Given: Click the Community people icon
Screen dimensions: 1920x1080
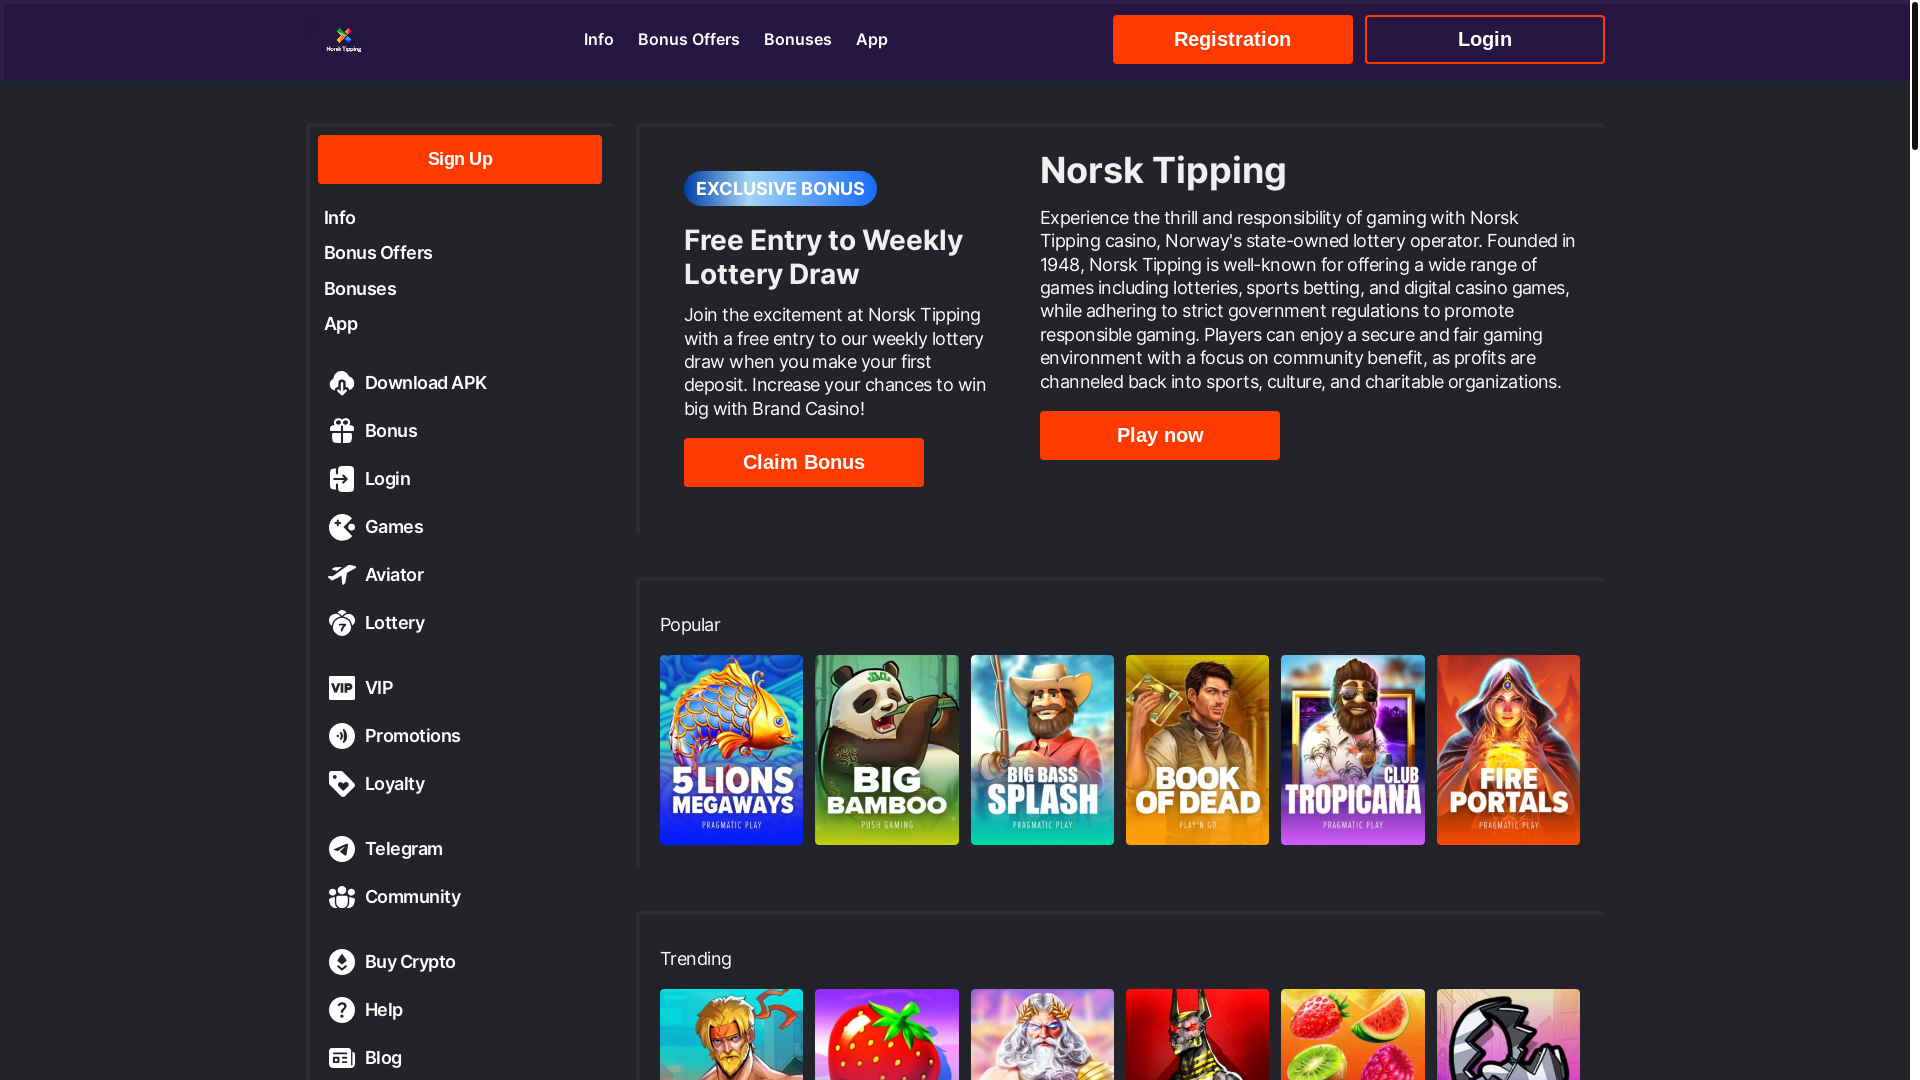Looking at the screenshot, I should click(342, 897).
